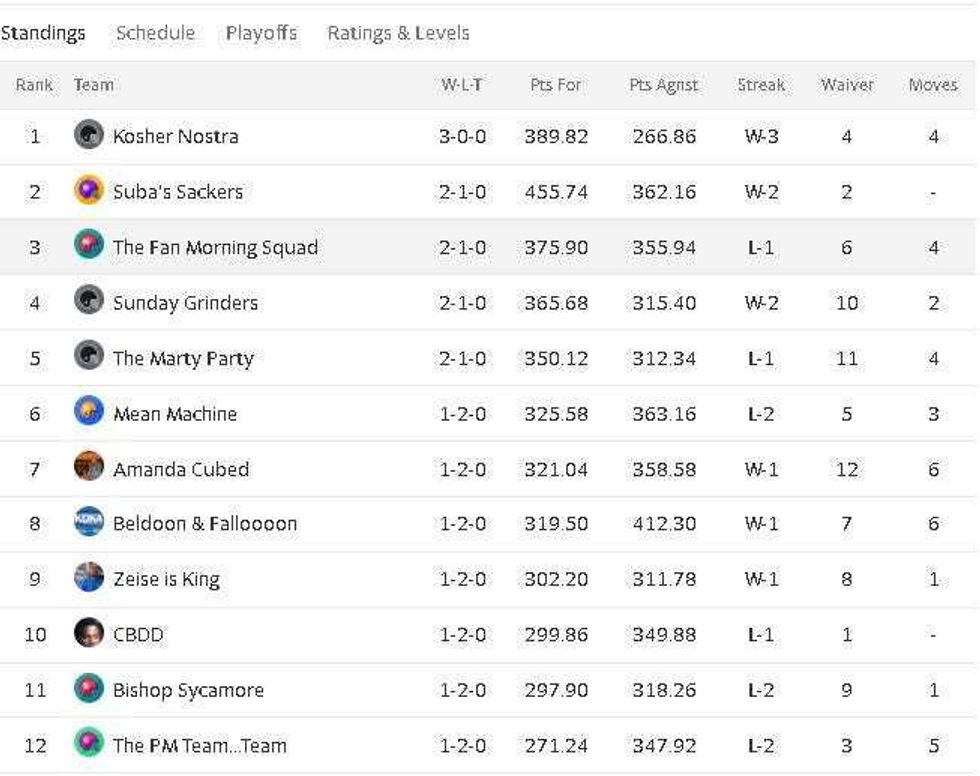Click CBDD team portrait avatar
The height and width of the screenshot is (776, 980).
pos(89,633)
